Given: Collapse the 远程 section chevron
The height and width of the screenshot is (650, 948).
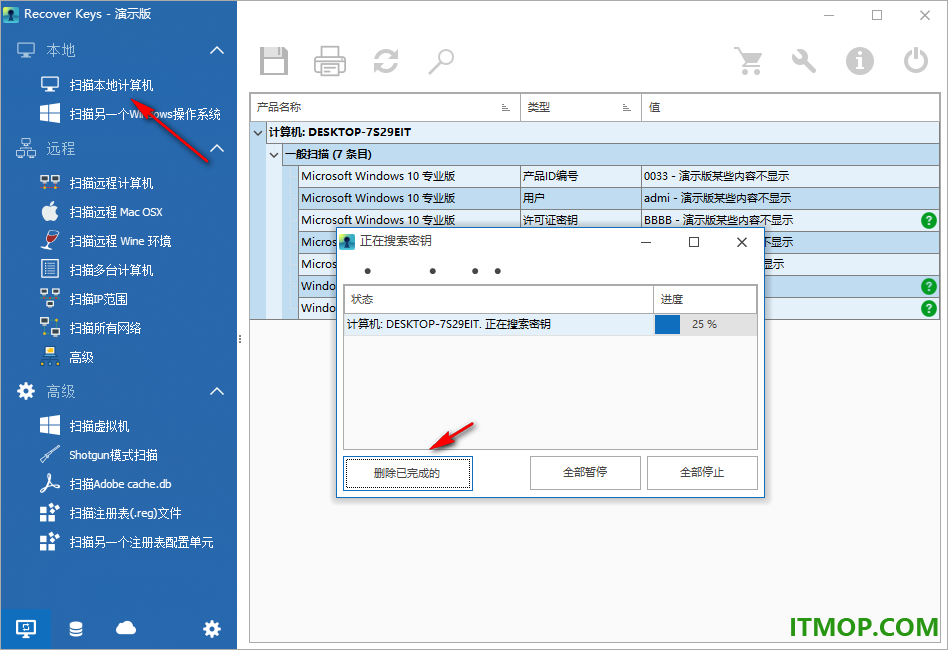Looking at the screenshot, I should tap(217, 148).
